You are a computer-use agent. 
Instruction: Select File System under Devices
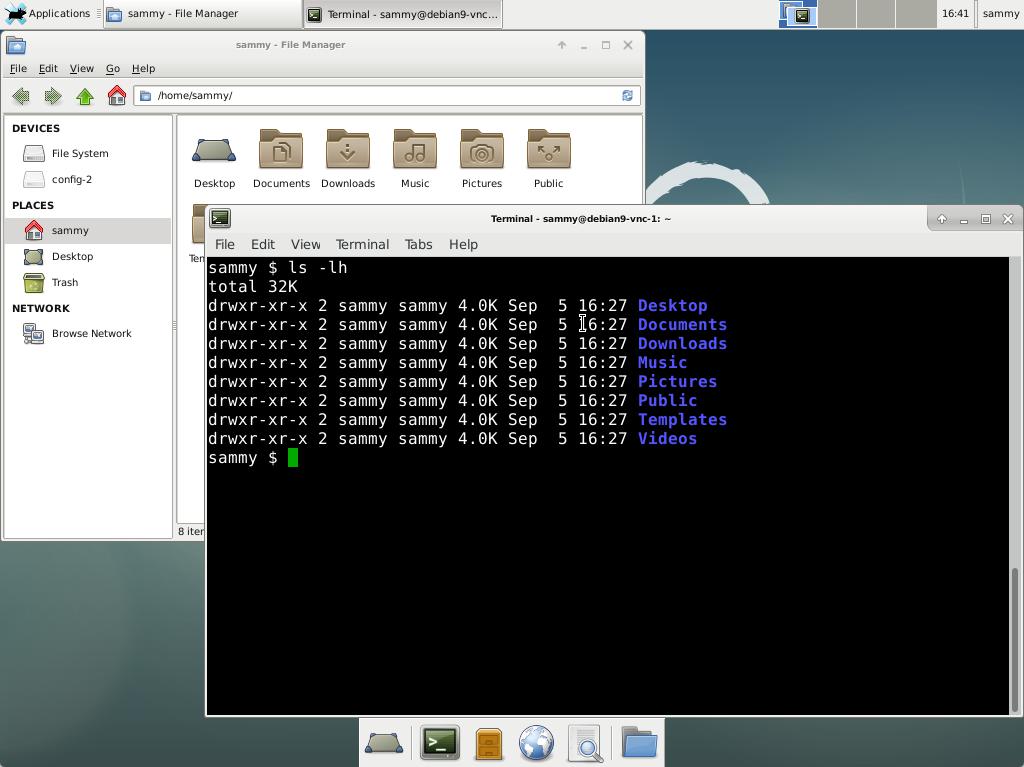pyautogui.click(x=80, y=153)
